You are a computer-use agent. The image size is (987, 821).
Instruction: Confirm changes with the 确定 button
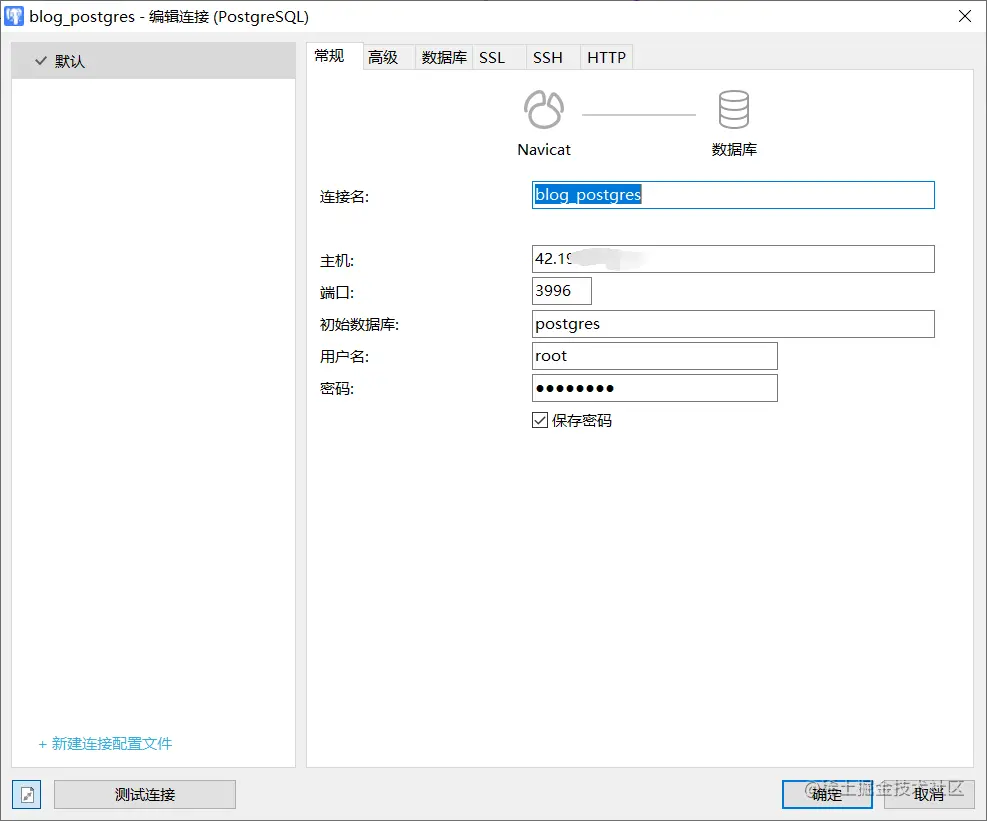[826, 795]
